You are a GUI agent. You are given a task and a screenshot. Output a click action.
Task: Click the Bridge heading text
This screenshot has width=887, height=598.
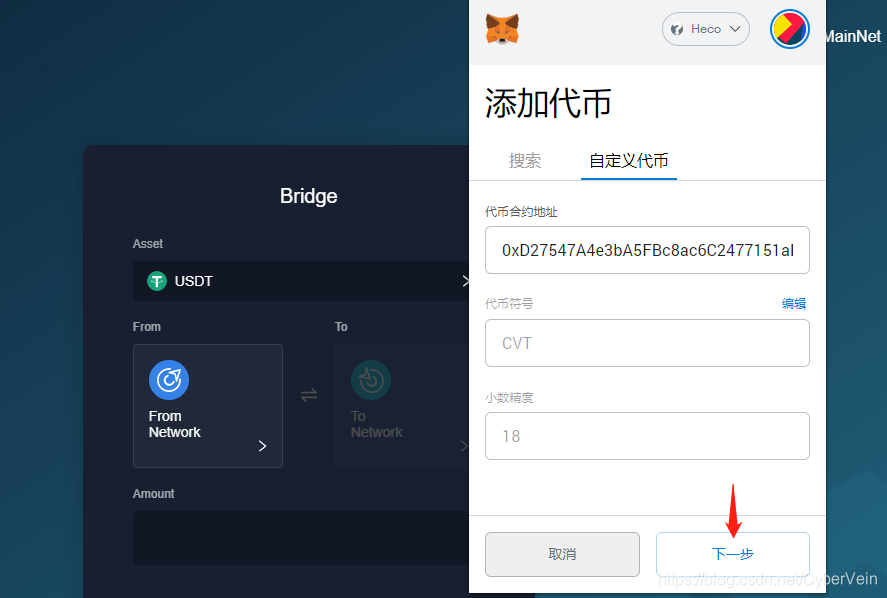(x=308, y=196)
